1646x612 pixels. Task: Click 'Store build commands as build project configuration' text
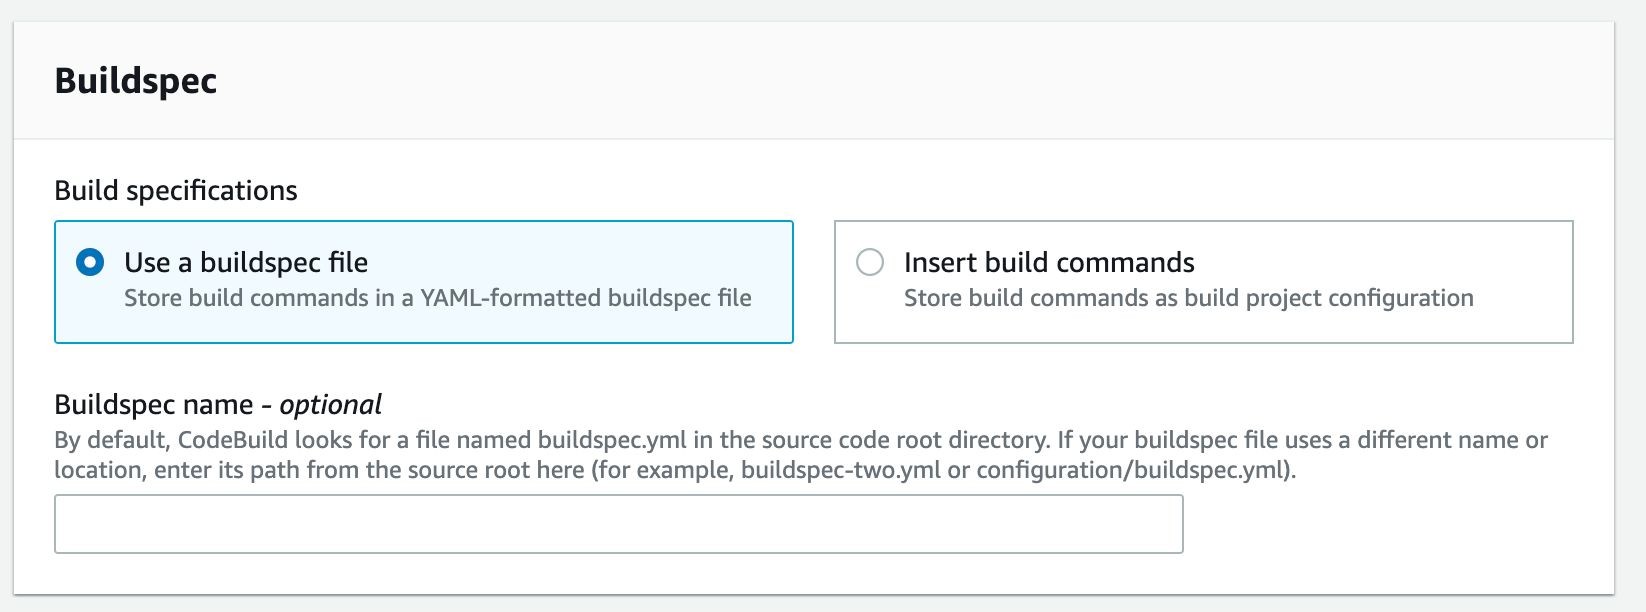tap(1189, 298)
